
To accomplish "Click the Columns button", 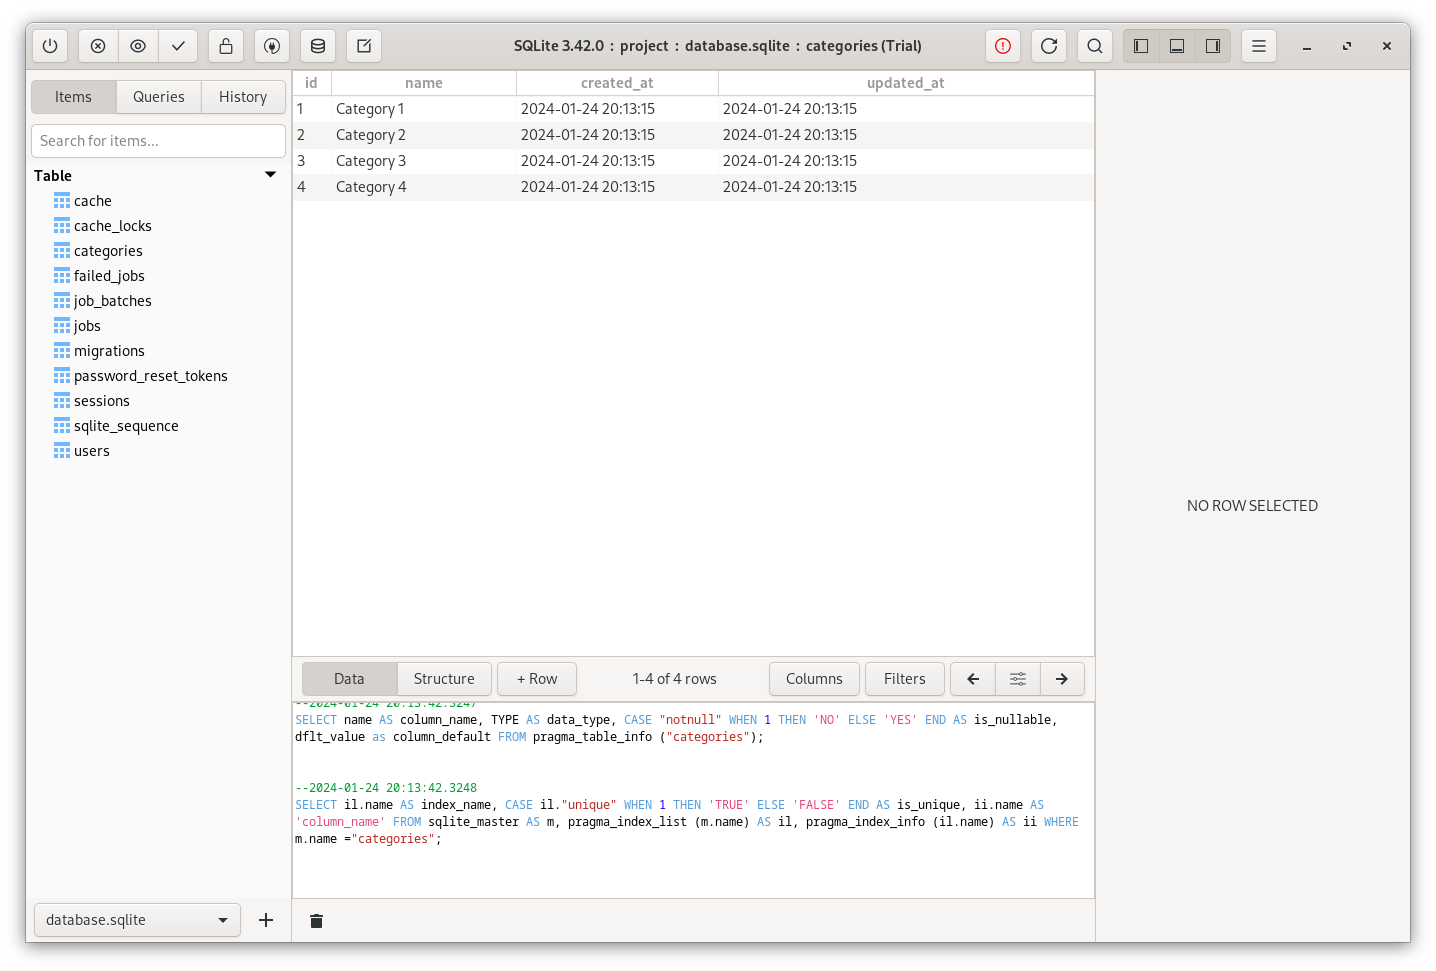I will pyautogui.click(x=814, y=679).
